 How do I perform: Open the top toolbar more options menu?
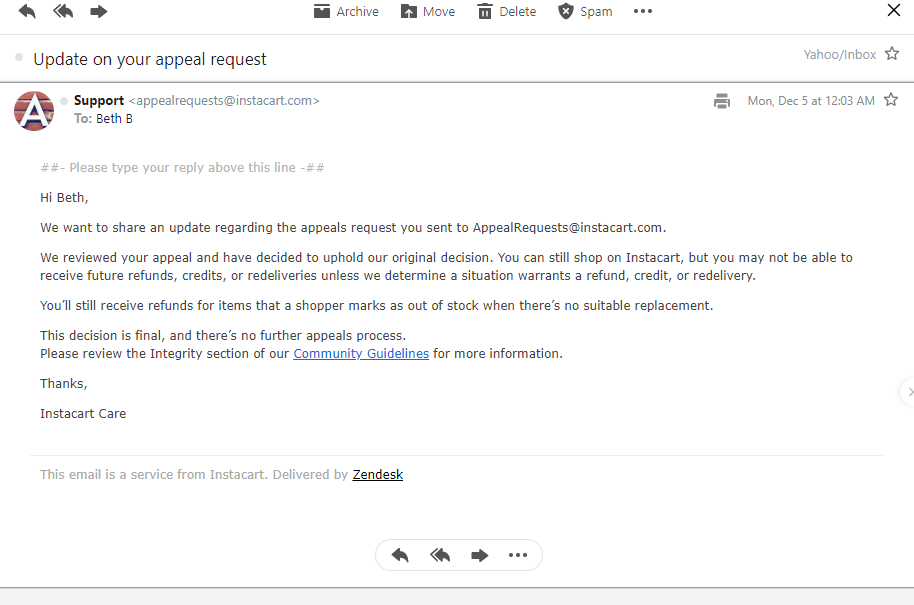(x=643, y=11)
